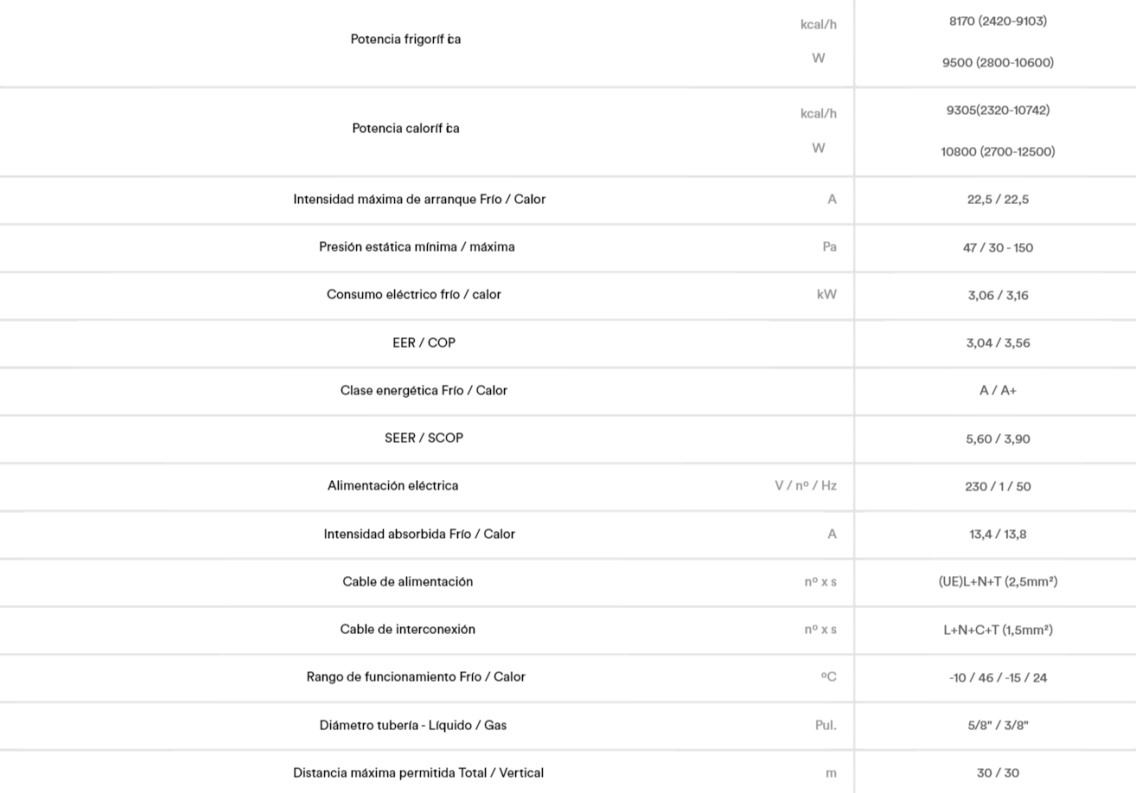1136x793 pixels.
Task: Click Distancia máxima permitida Total / Vertical
Action: pos(418,772)
